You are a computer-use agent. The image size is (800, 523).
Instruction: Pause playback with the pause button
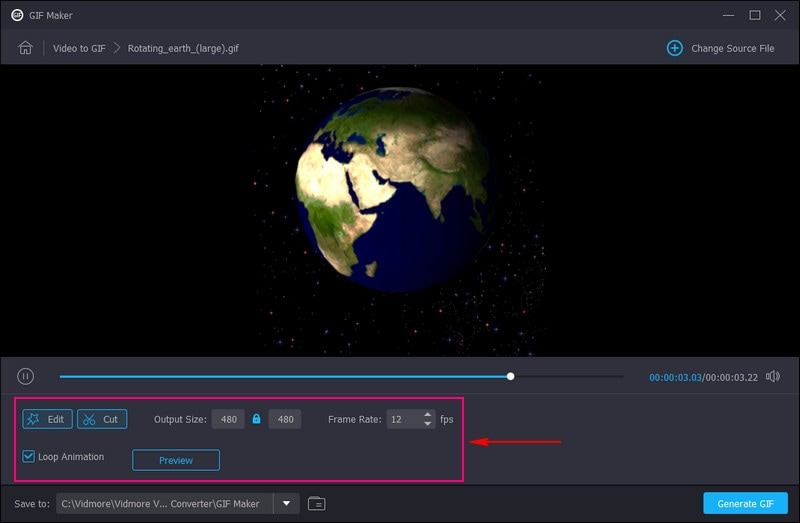point(26,377)
